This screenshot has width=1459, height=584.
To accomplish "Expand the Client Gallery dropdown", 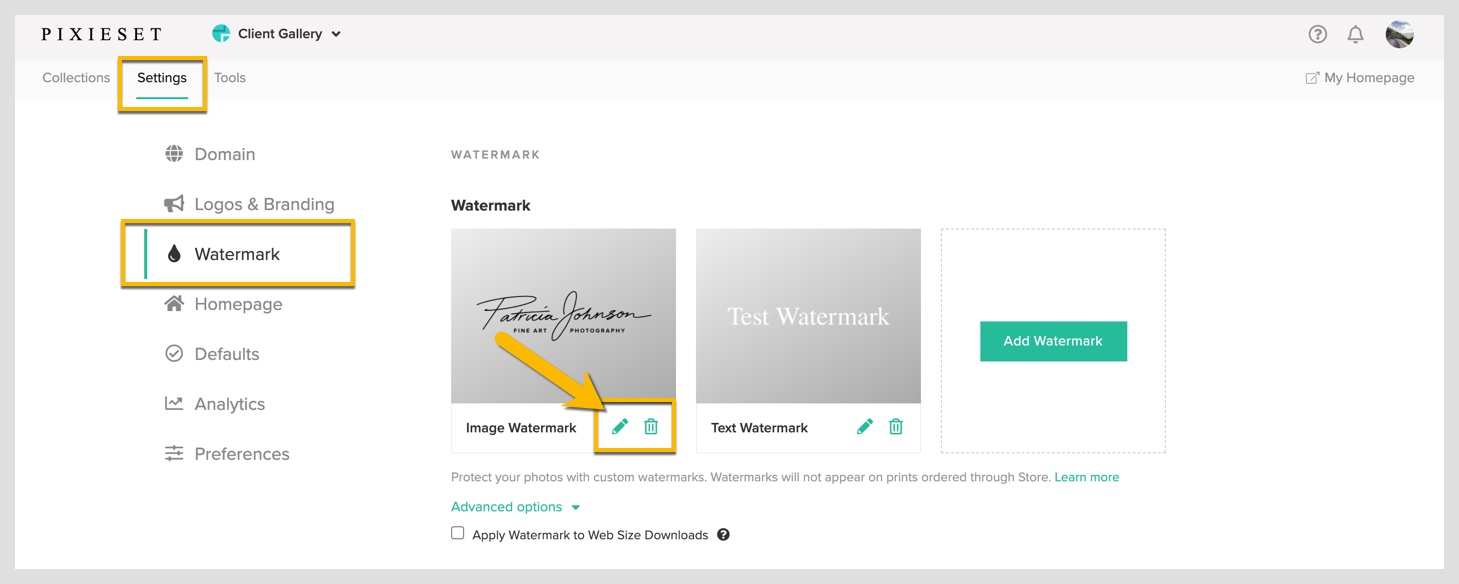I will (x=277, y=34).
